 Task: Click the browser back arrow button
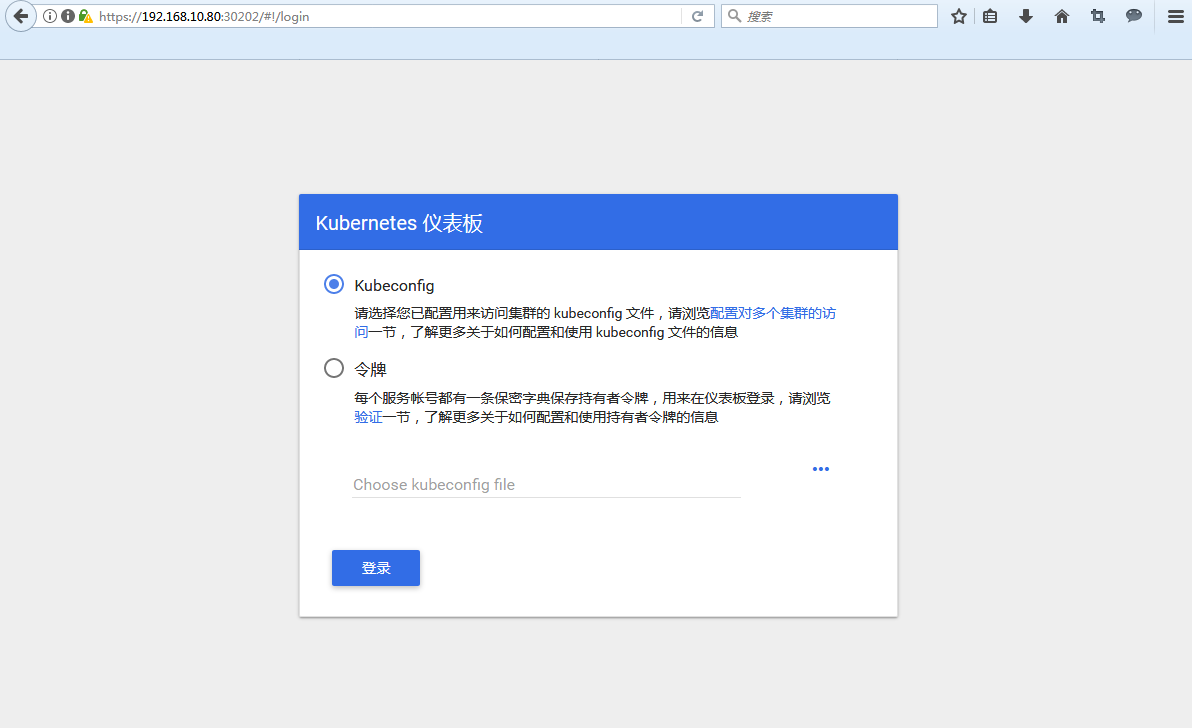click(x=20, y=16)
